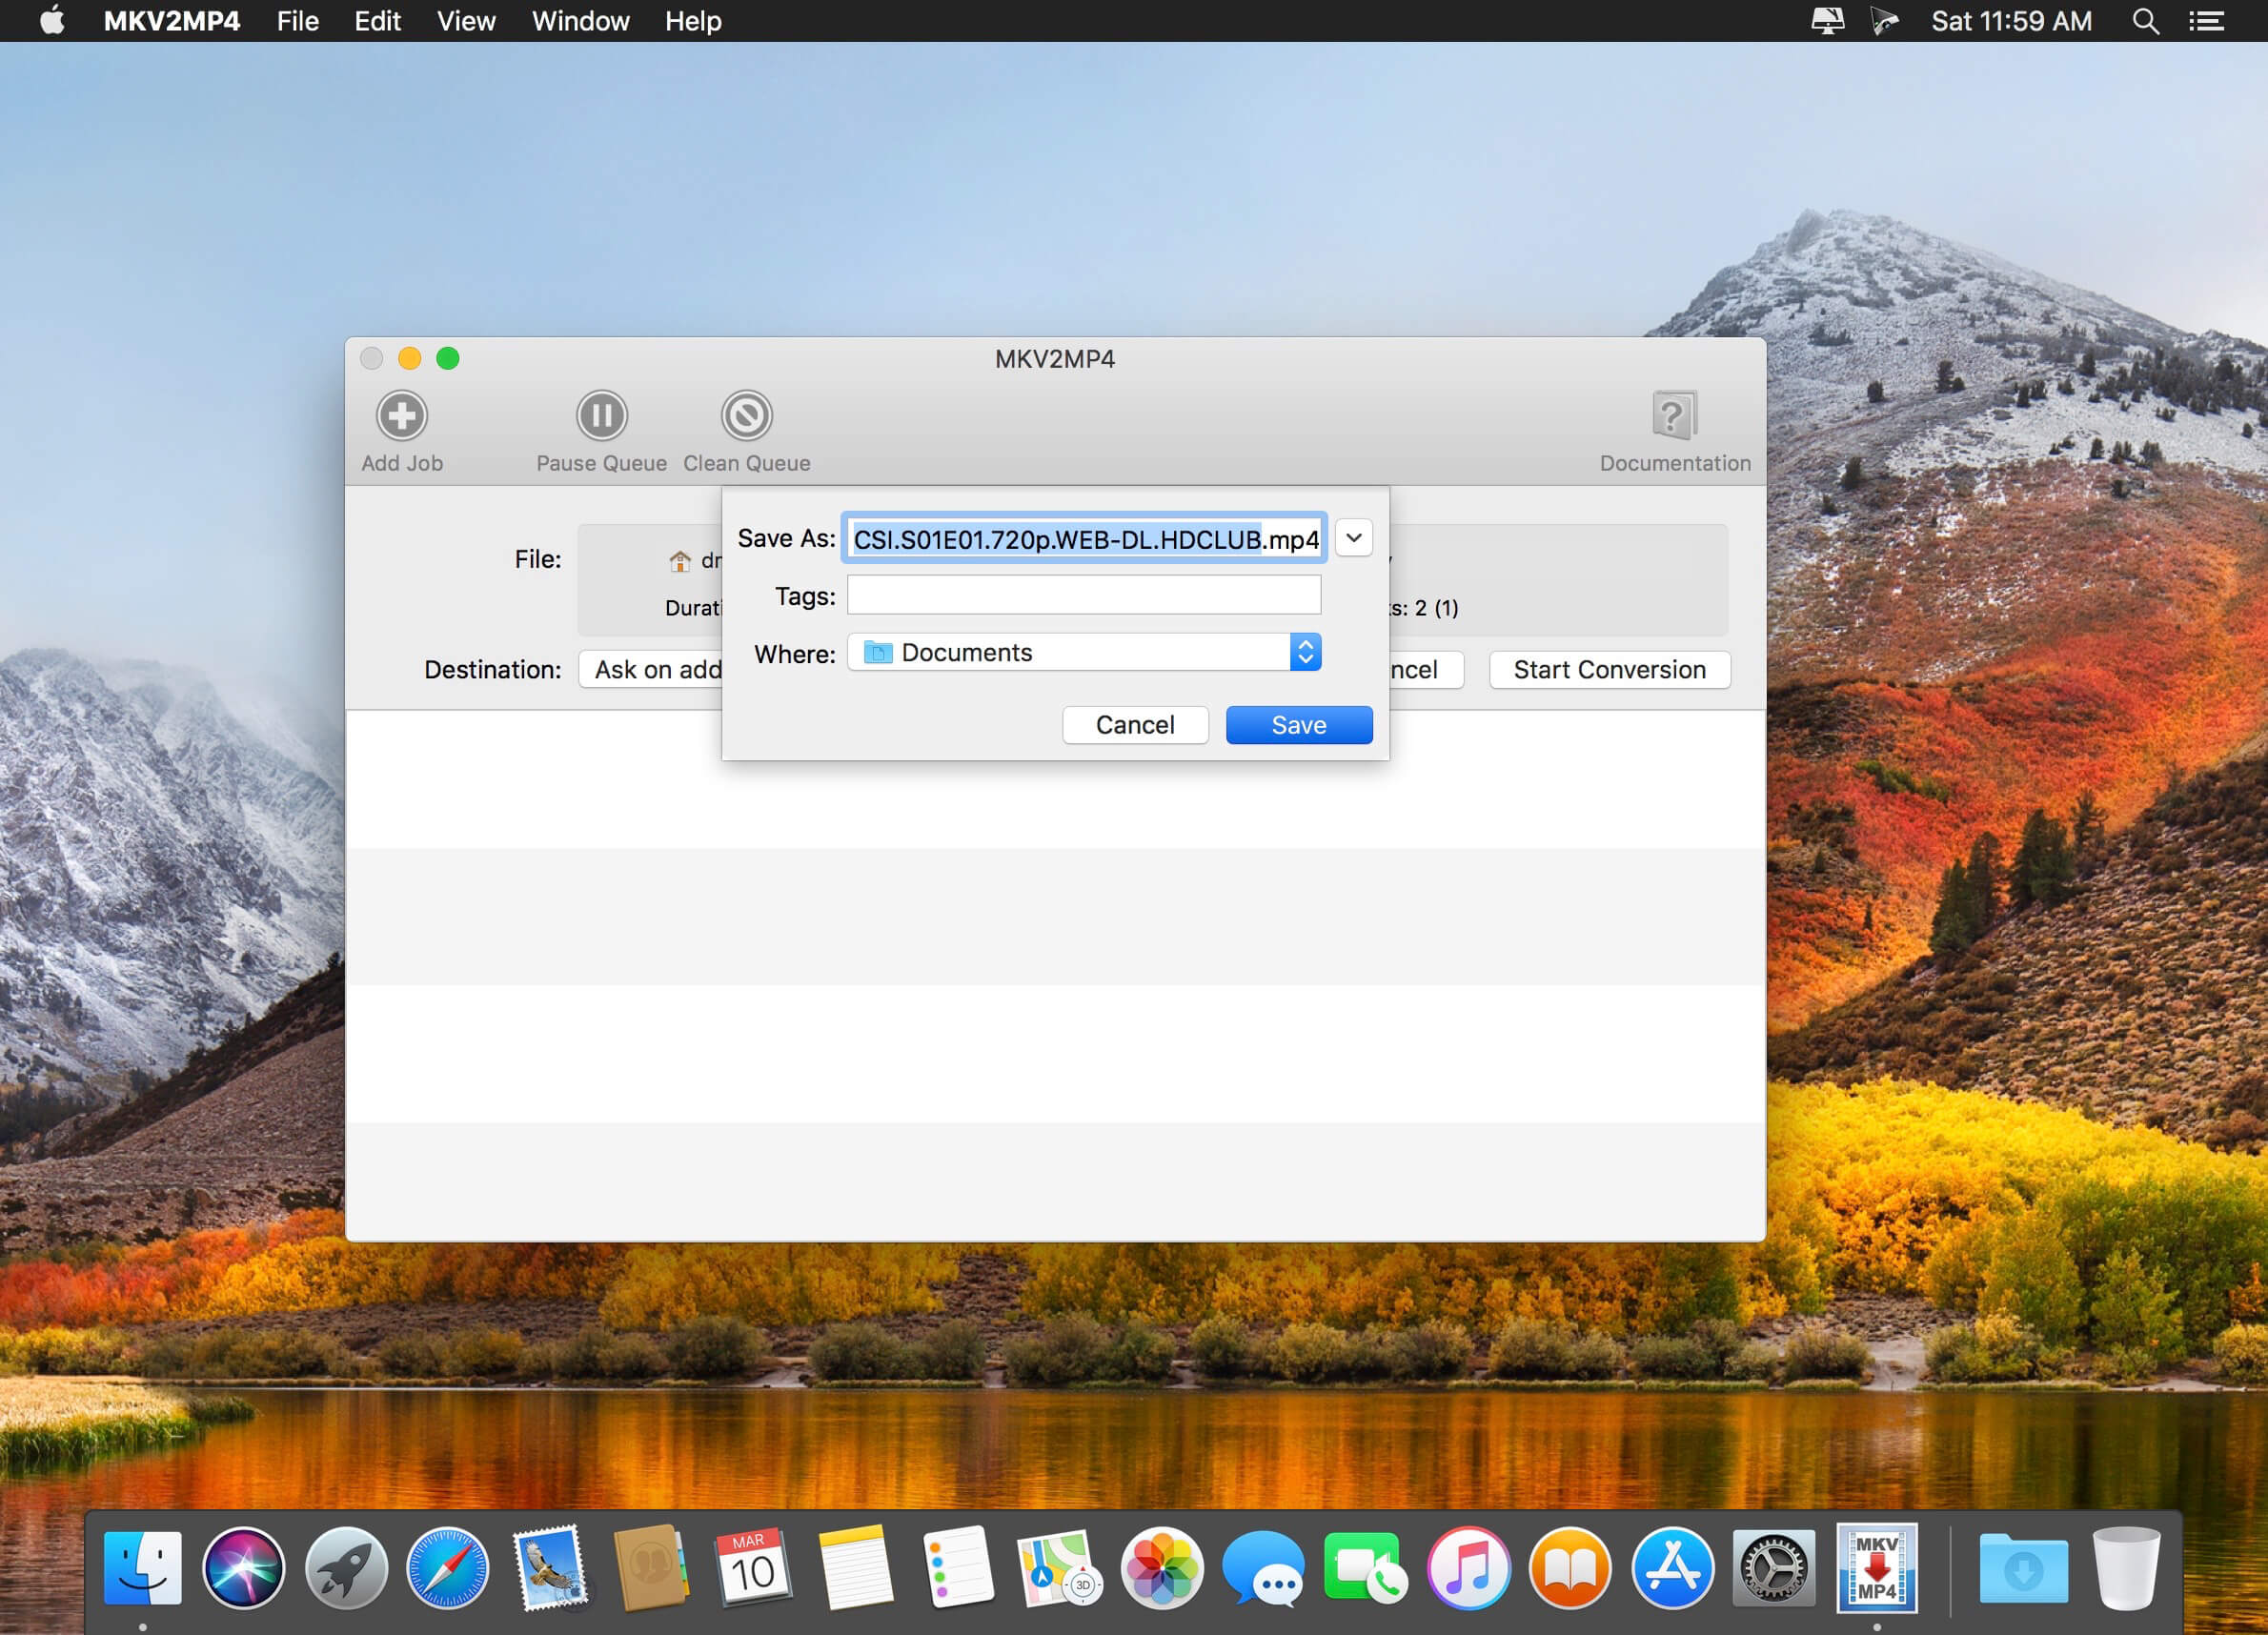Open the Window menu
The height and width of the screenshot is (1635, 2268).
[x=580, y=21]
